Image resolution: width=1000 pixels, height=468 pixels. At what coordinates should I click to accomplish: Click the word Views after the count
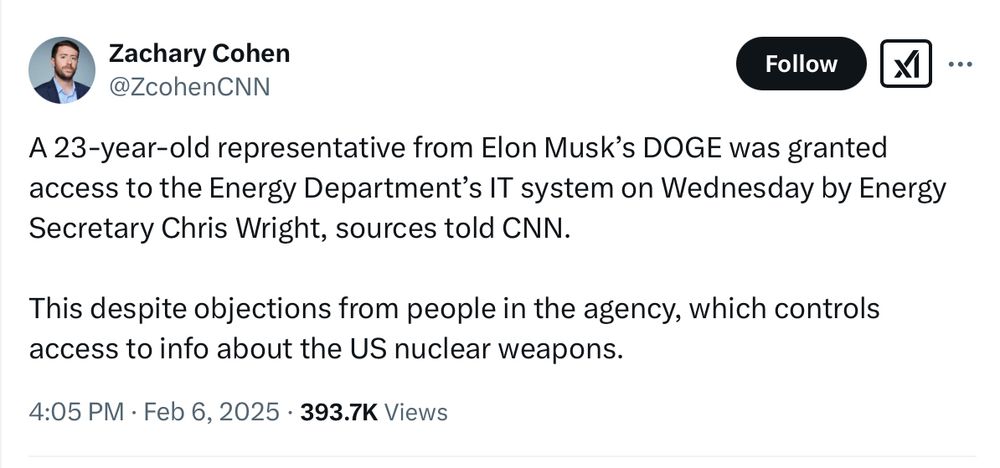(416, 412)
